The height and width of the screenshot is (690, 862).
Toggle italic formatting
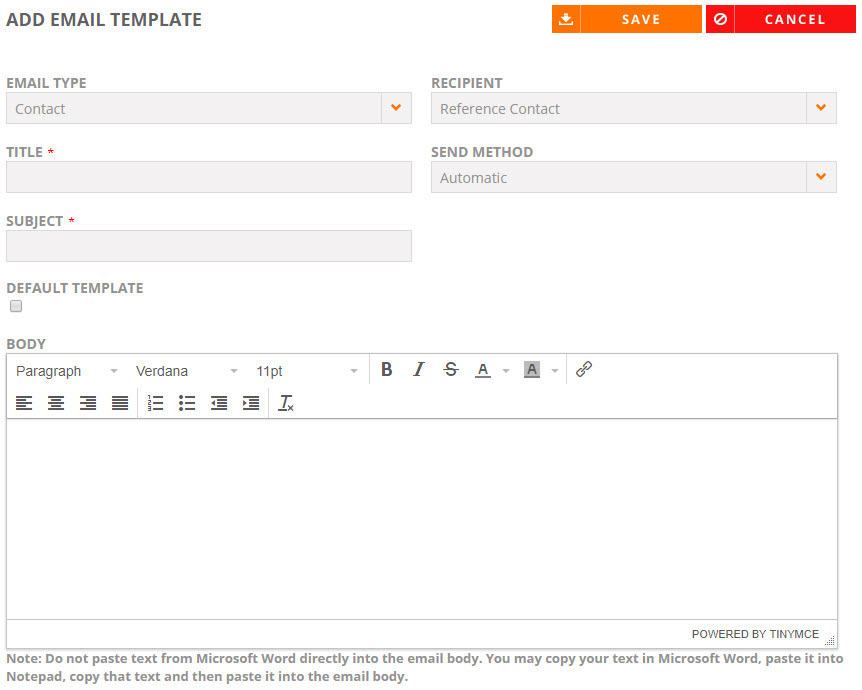click(419, 369)
